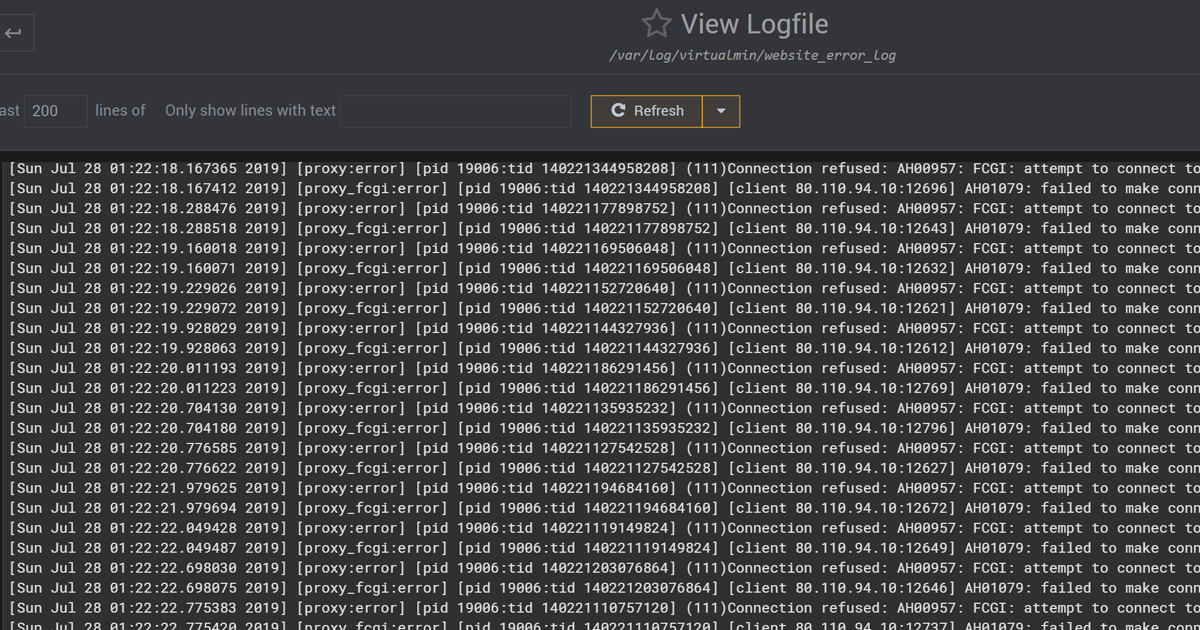Click client address 80.110.94.10:12643
1200x630 pixels.
point(872,228)
